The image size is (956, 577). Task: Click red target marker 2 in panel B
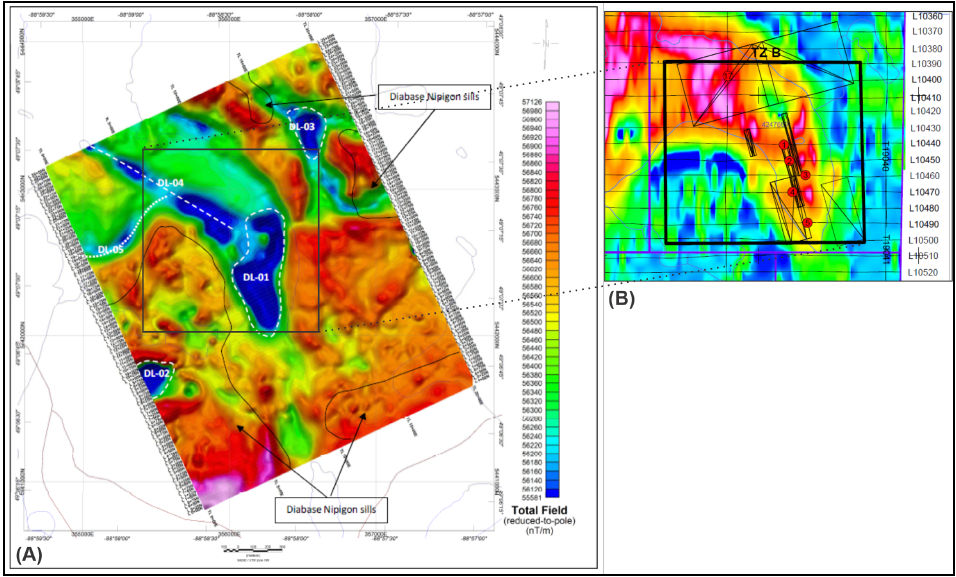coord(789,161)
